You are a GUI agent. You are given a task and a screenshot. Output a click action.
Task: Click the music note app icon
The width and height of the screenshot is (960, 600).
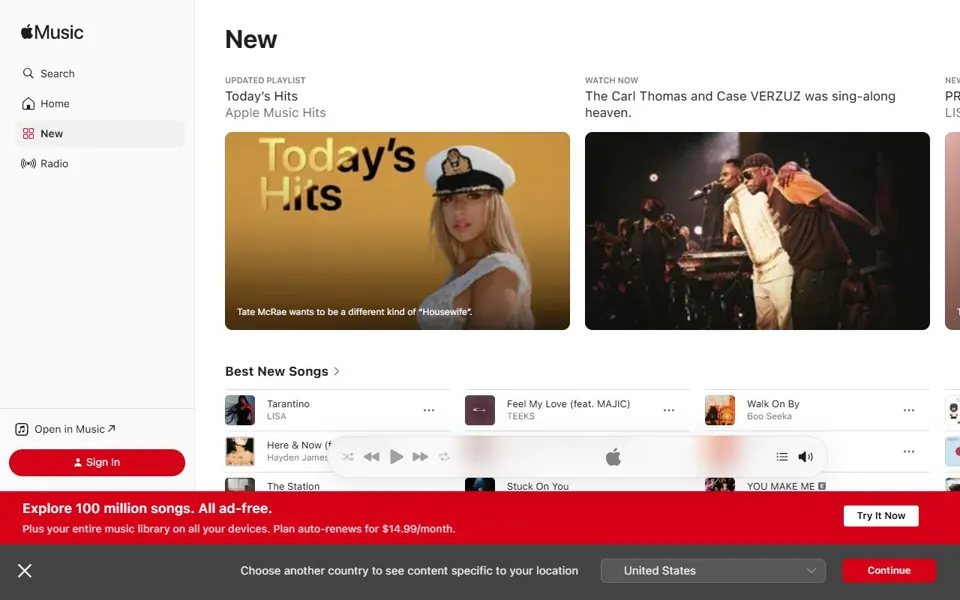tap(22, 429)
